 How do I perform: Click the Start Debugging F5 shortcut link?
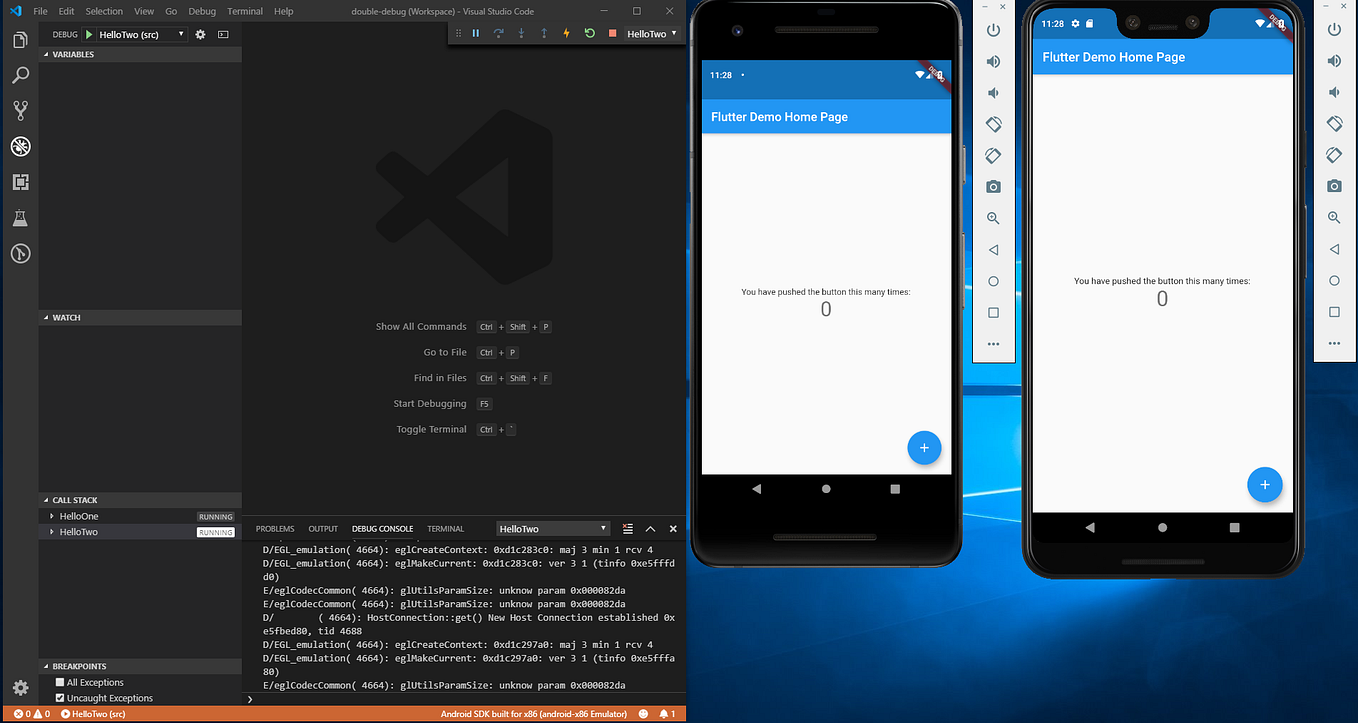[430, 403]
